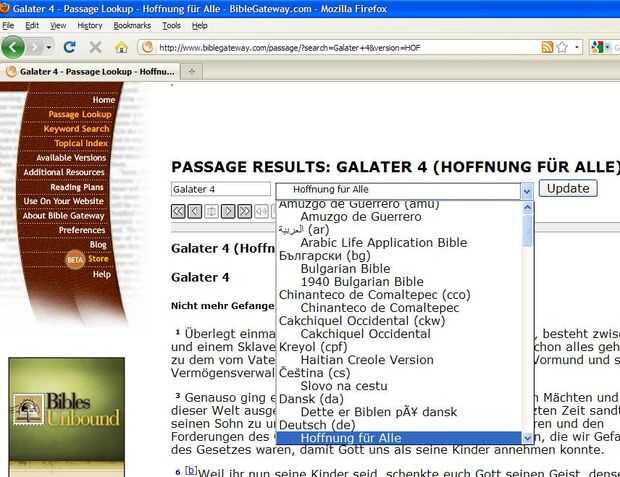Screen dimensions: 620x477
Task: Click the show book/chapter icon
Action: tap(212, 212)
